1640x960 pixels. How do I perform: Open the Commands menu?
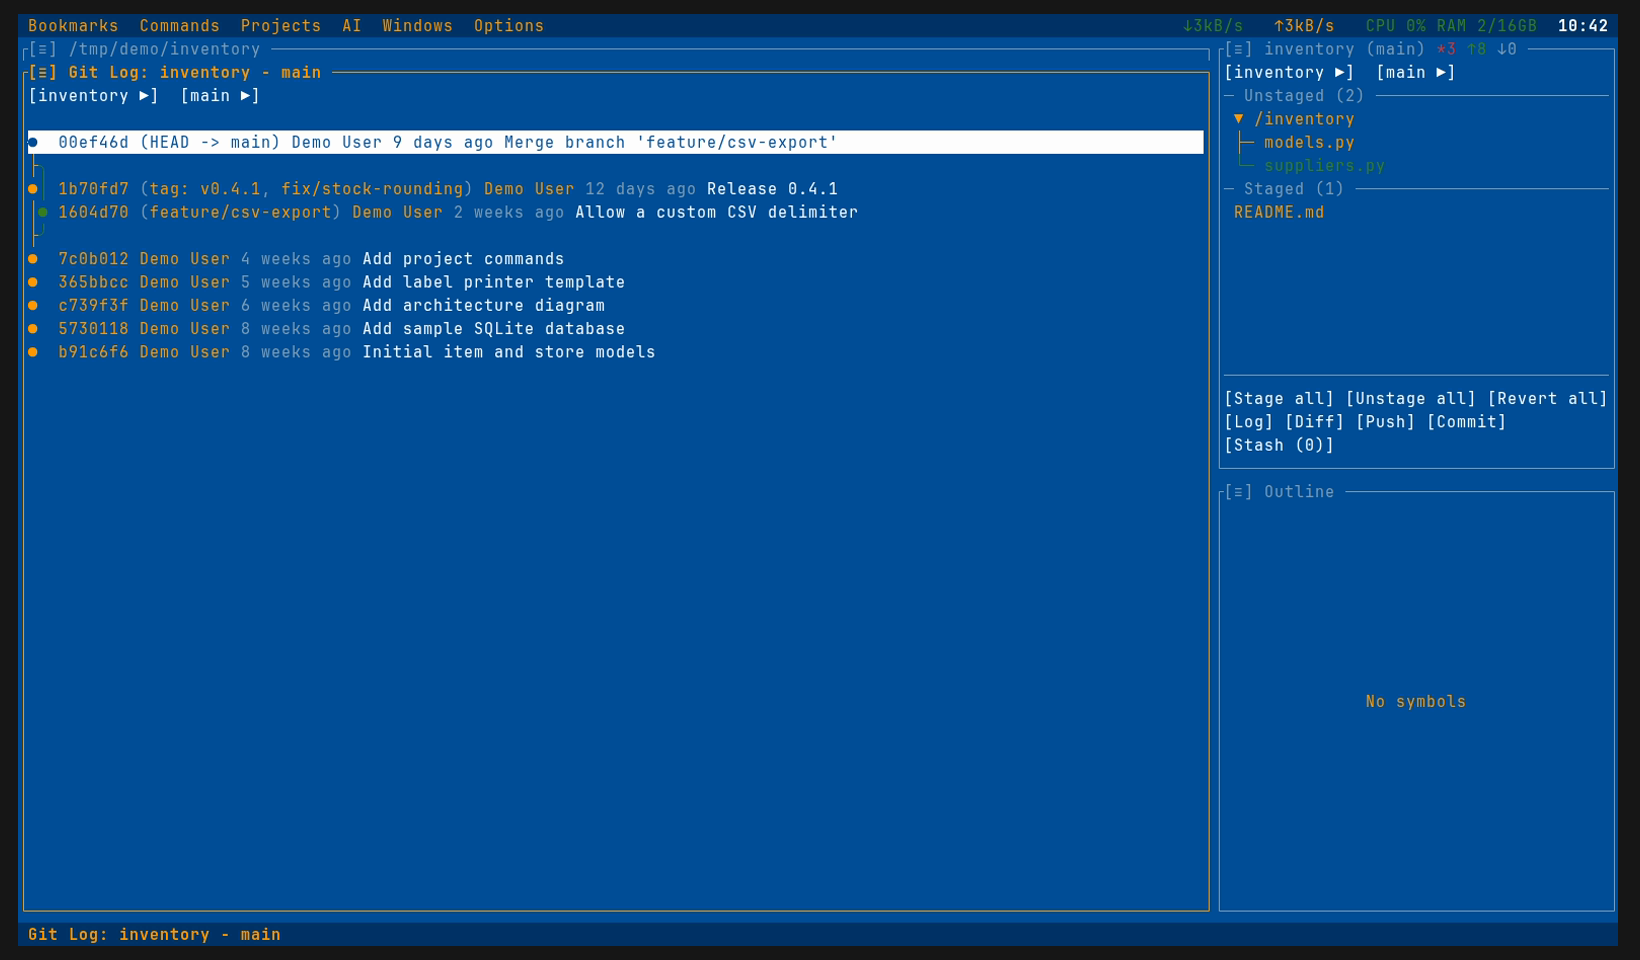coord(179,26)
